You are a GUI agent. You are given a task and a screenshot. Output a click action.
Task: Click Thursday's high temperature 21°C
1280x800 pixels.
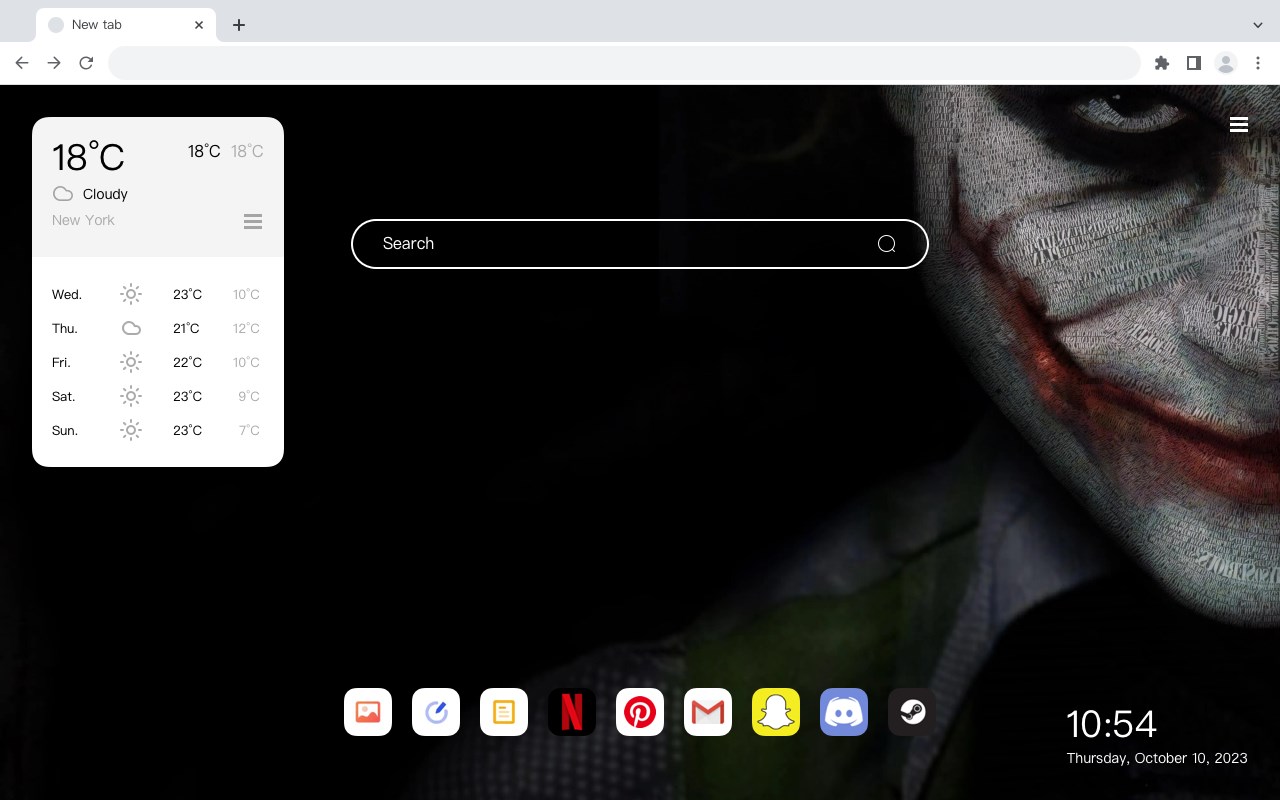(x=186, y=328)
